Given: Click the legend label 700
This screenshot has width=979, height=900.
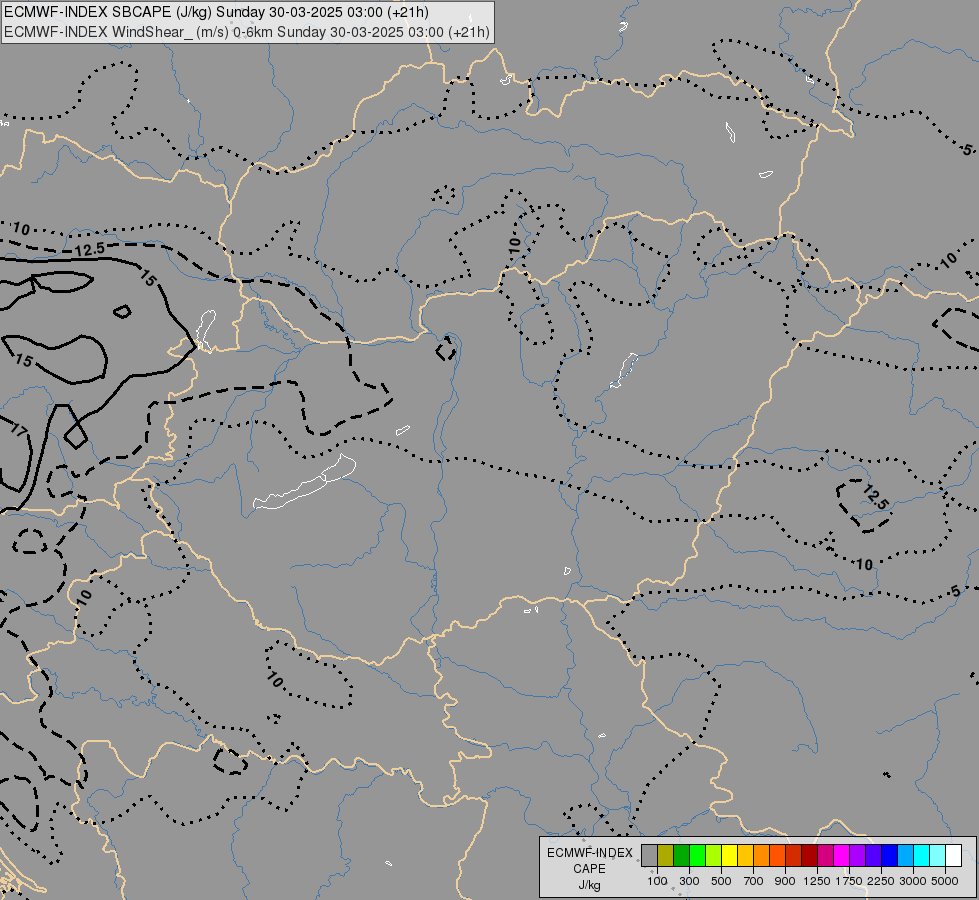Looking at the screenshot, I should 754,881.
